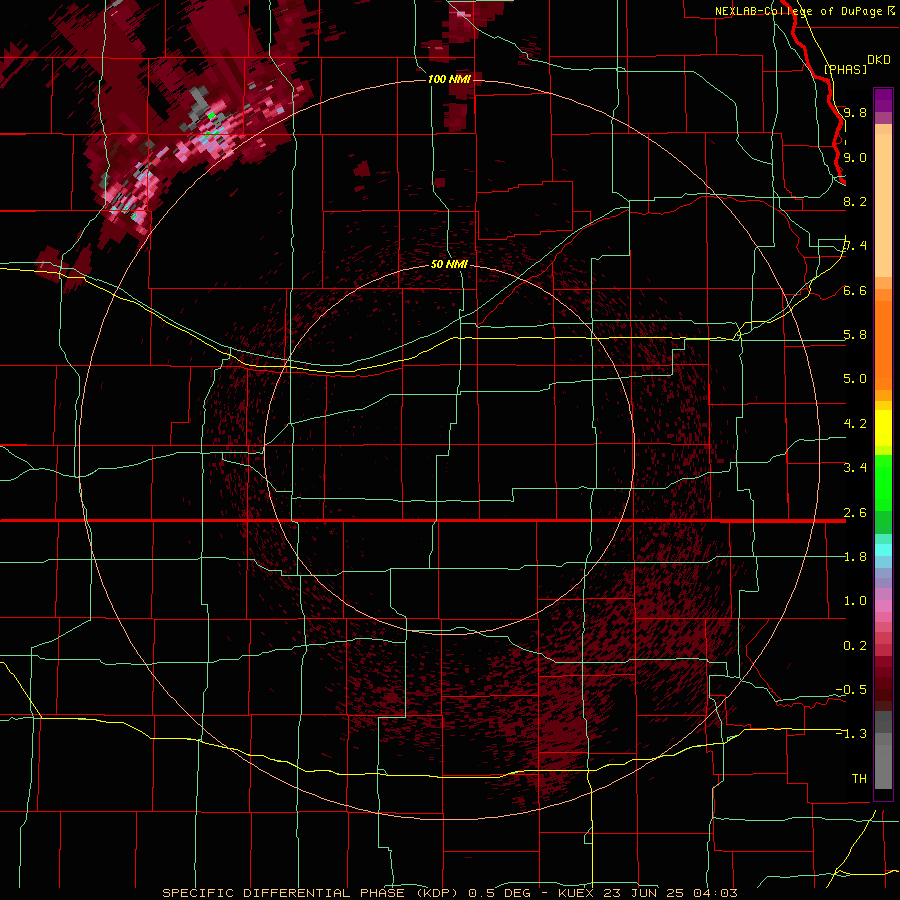Click the "[PHAS]" legend units label
900x900 pixels.
coord(845,69)
